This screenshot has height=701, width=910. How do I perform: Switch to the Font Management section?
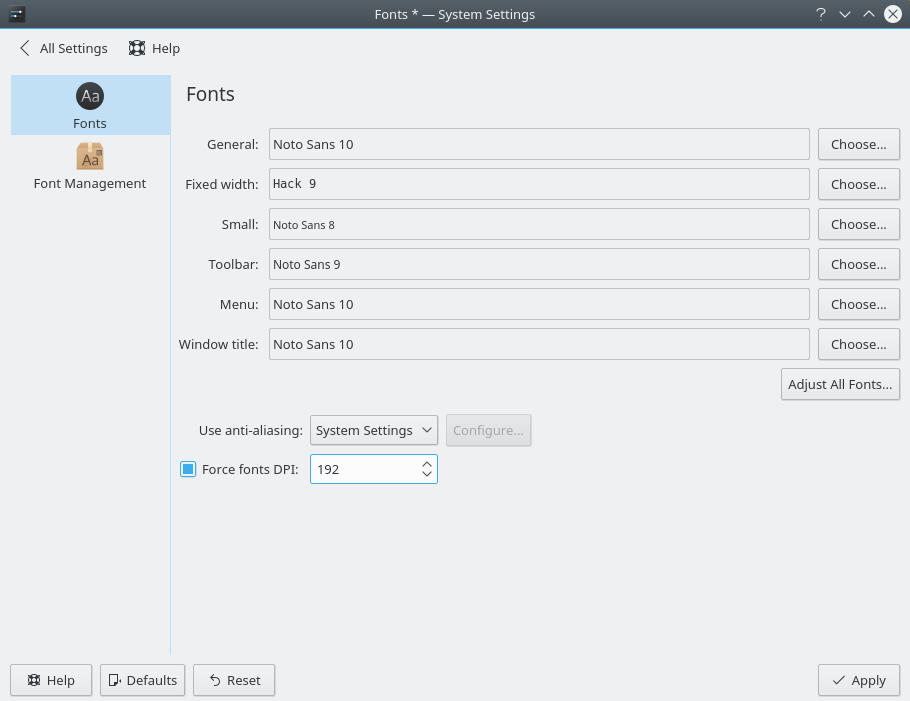(x=89, y=165)
